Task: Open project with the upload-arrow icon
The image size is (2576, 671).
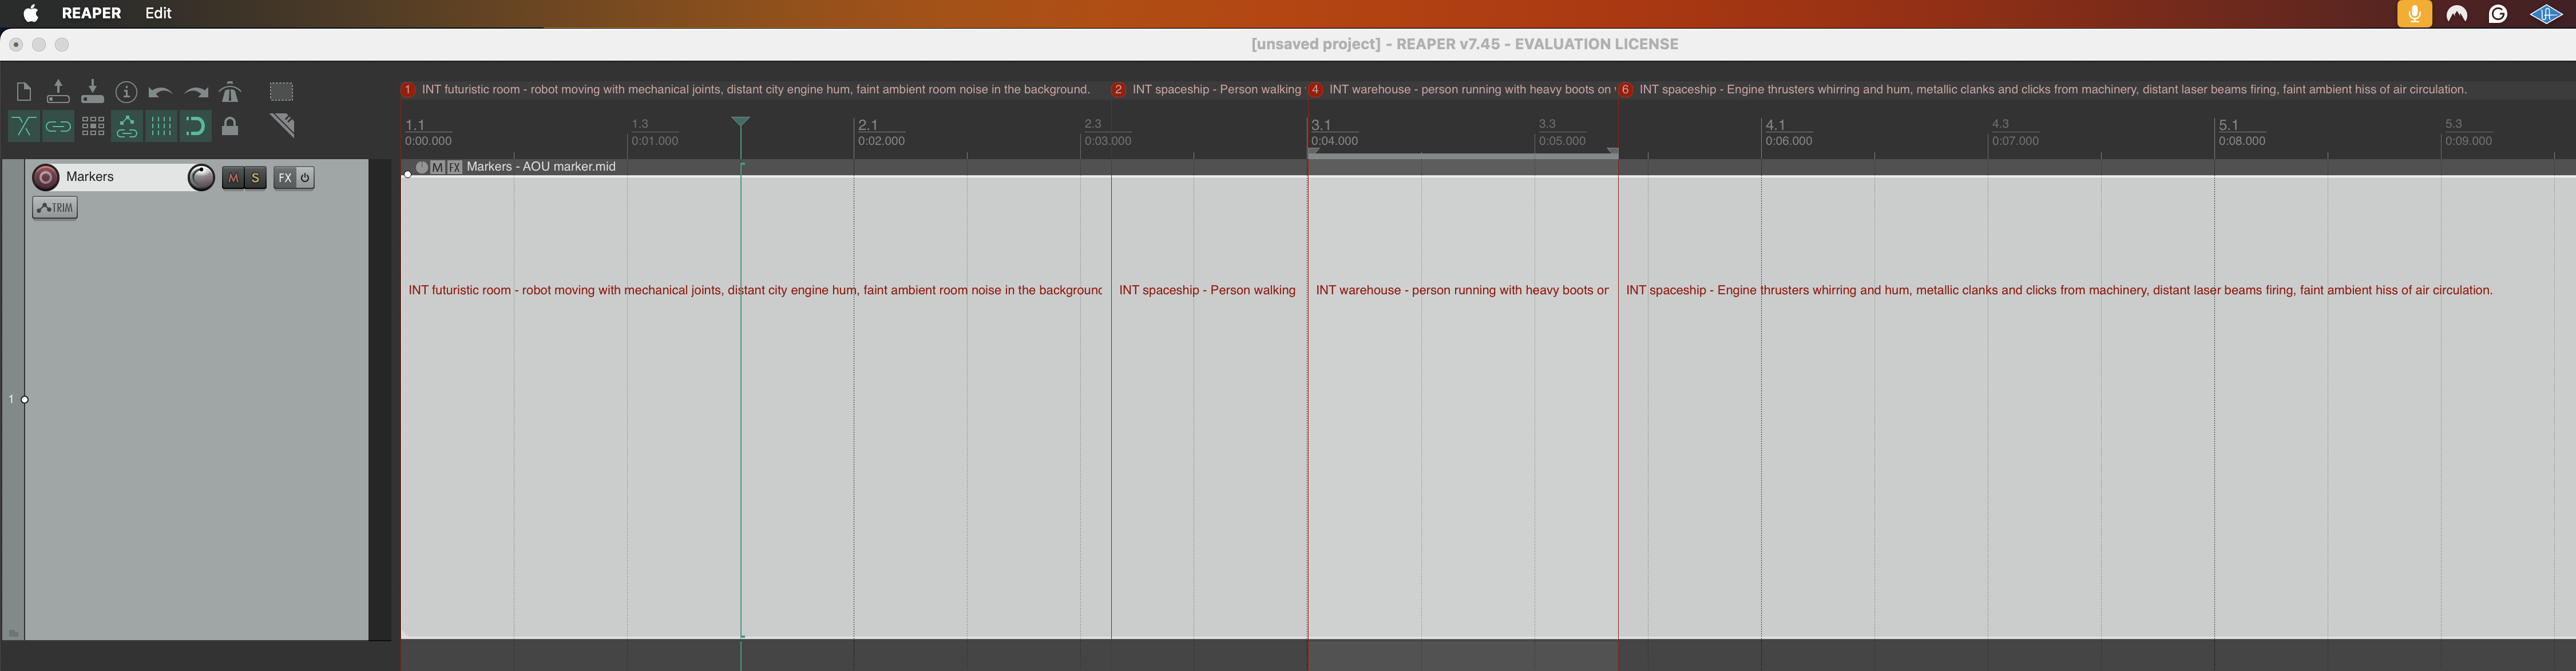Action: pyautogui.click(x=58, y=91)
